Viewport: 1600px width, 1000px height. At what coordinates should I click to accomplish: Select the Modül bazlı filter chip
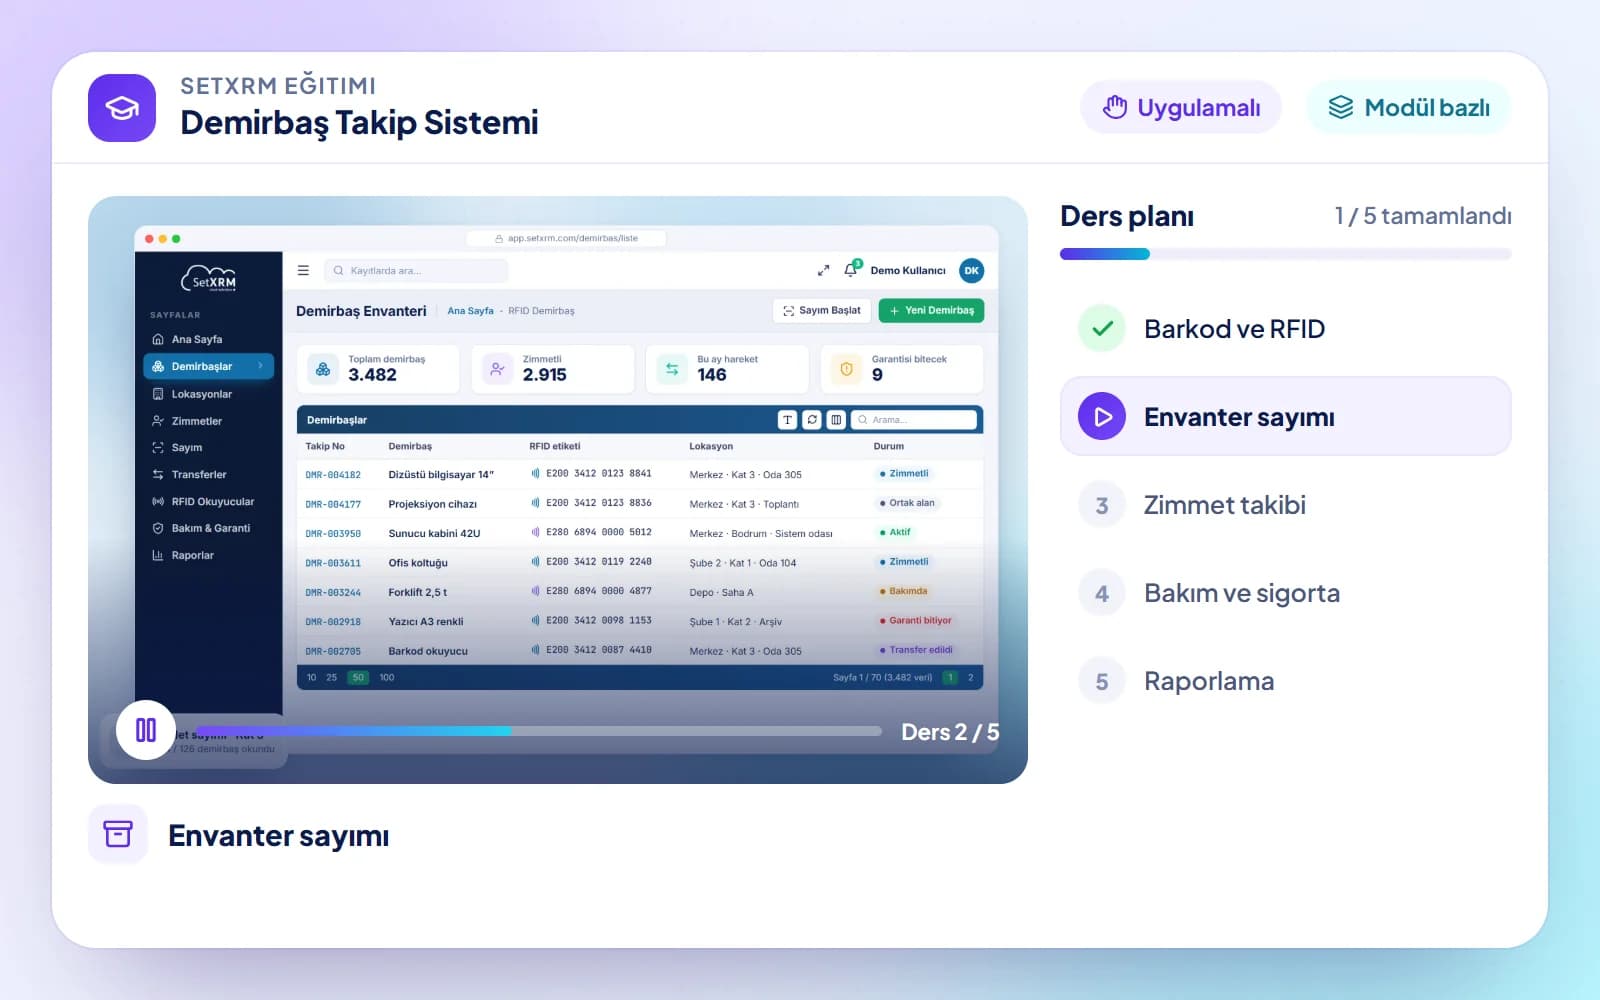click(x=1408, y=107)
